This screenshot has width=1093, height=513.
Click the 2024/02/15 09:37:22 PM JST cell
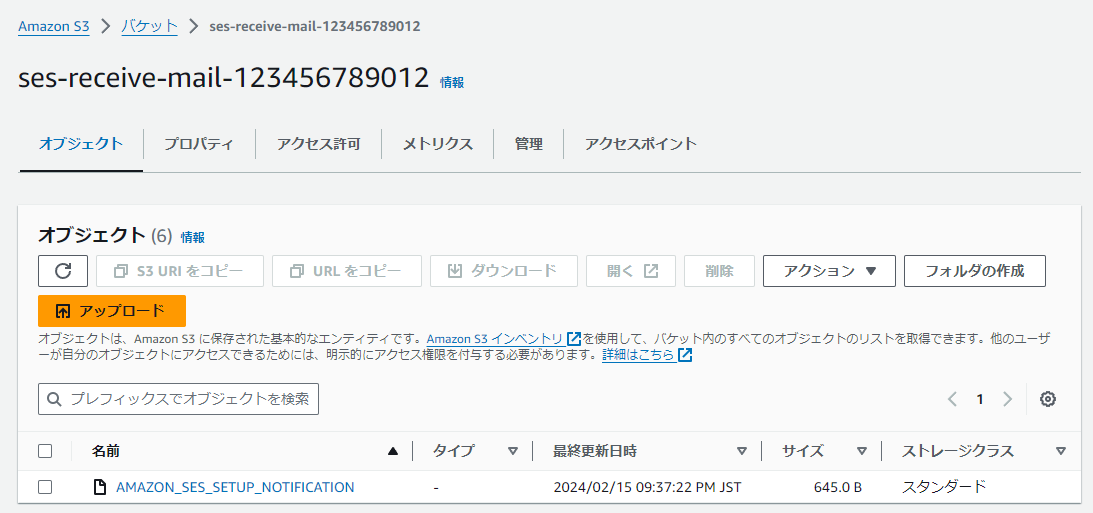647,487
